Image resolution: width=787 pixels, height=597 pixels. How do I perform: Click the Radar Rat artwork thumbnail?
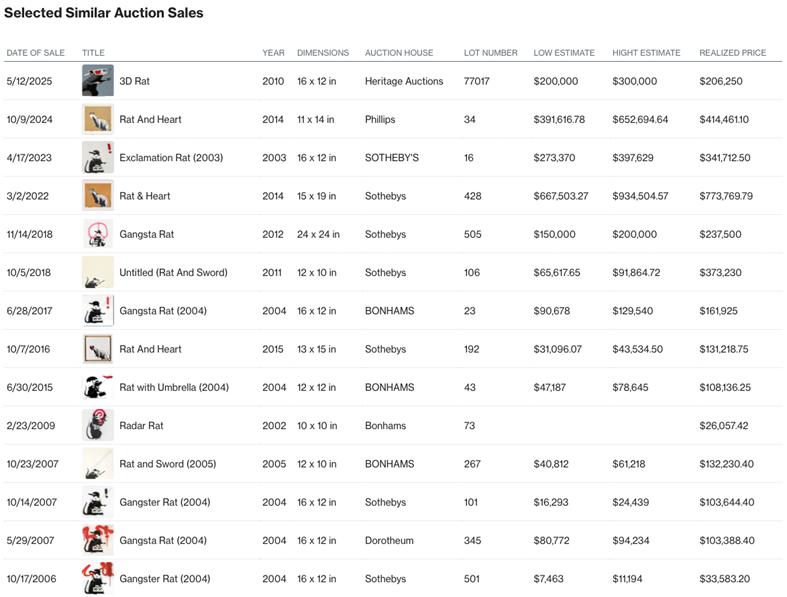pos(98,425)
